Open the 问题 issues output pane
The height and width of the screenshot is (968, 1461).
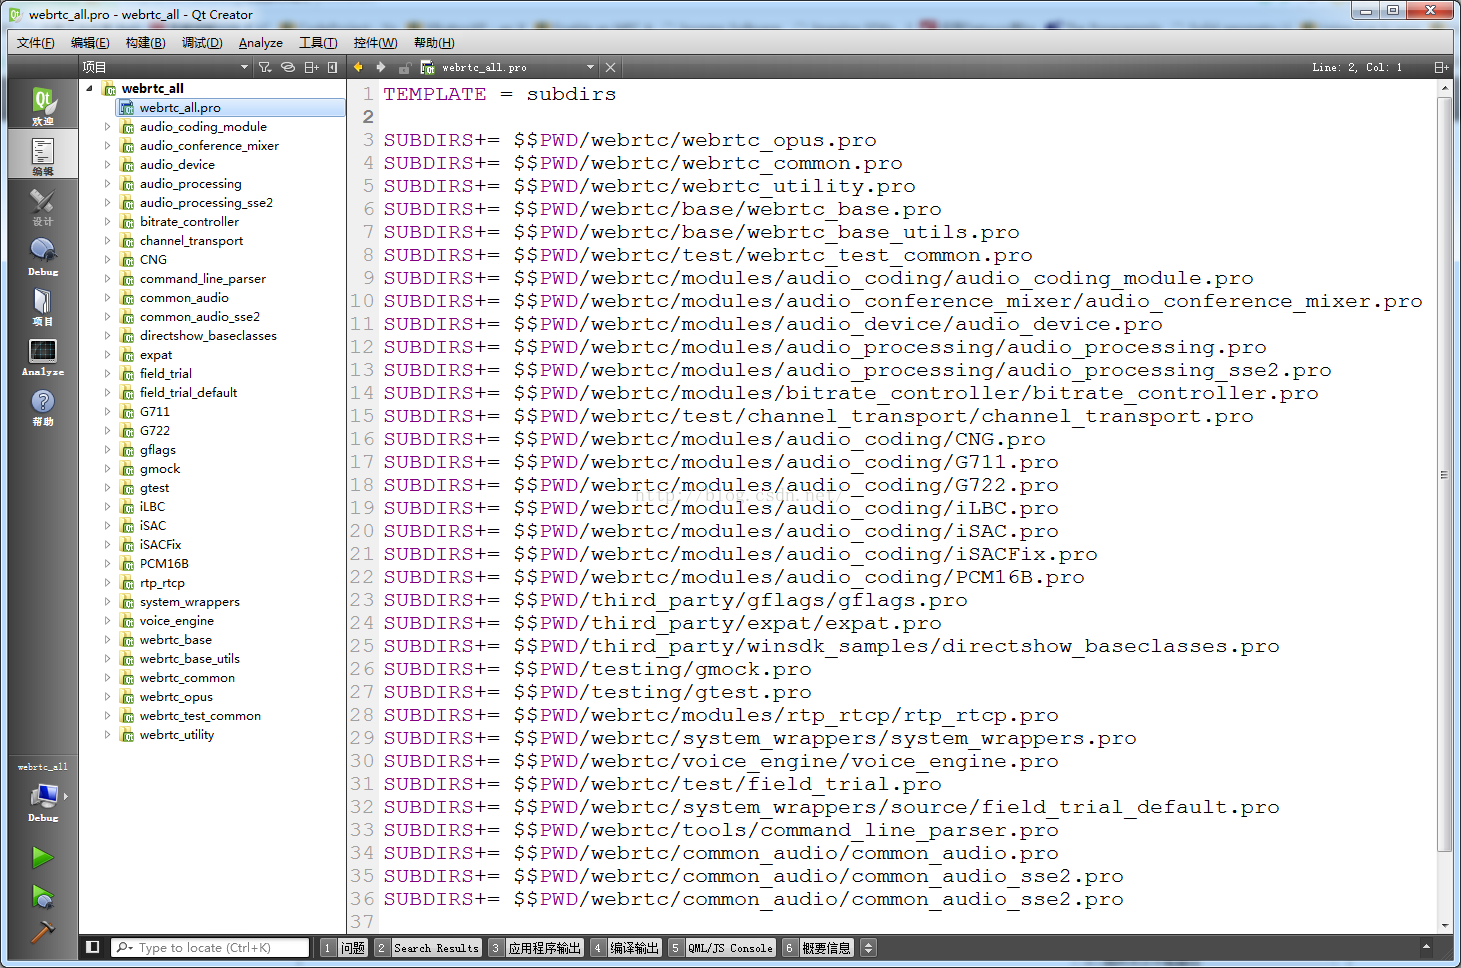tap(343, 947)
